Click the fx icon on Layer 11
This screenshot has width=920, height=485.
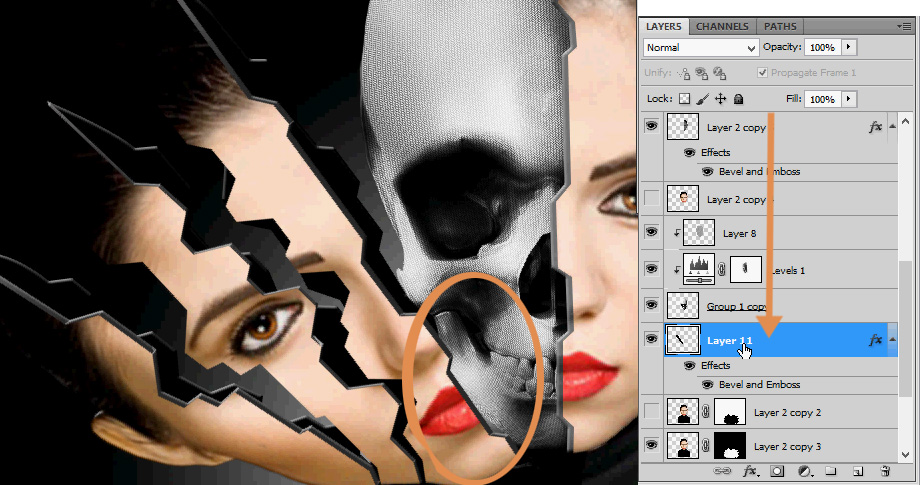(875, 340)
